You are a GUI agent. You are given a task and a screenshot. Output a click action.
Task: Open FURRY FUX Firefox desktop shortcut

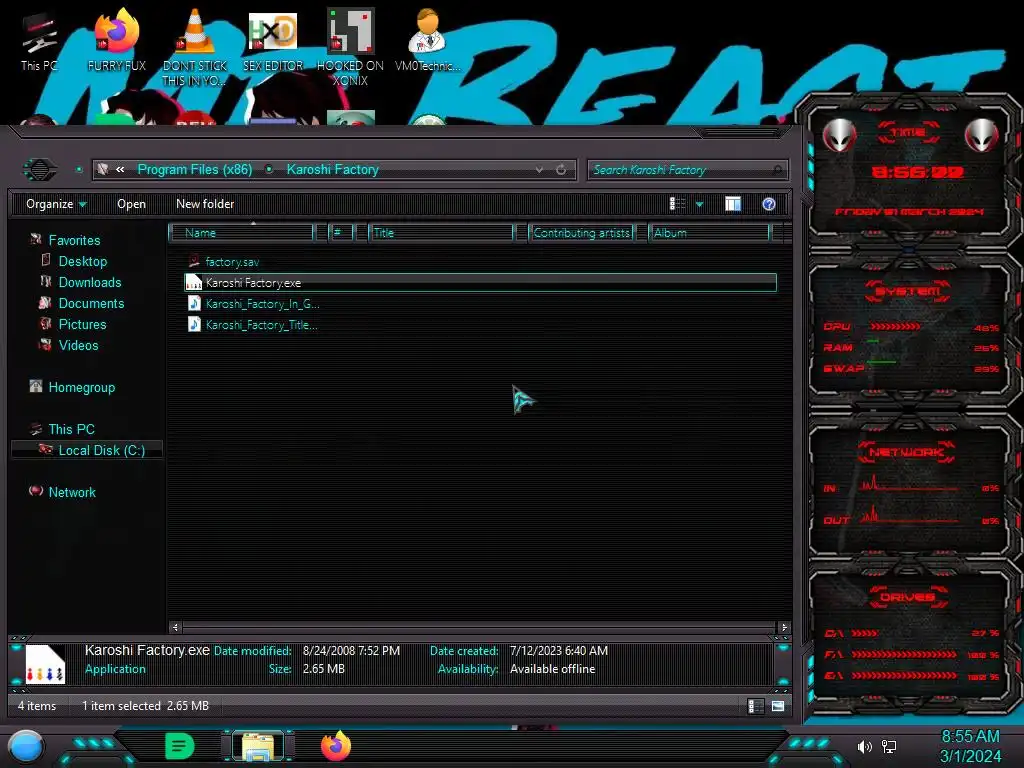click(x=116, y=40)
